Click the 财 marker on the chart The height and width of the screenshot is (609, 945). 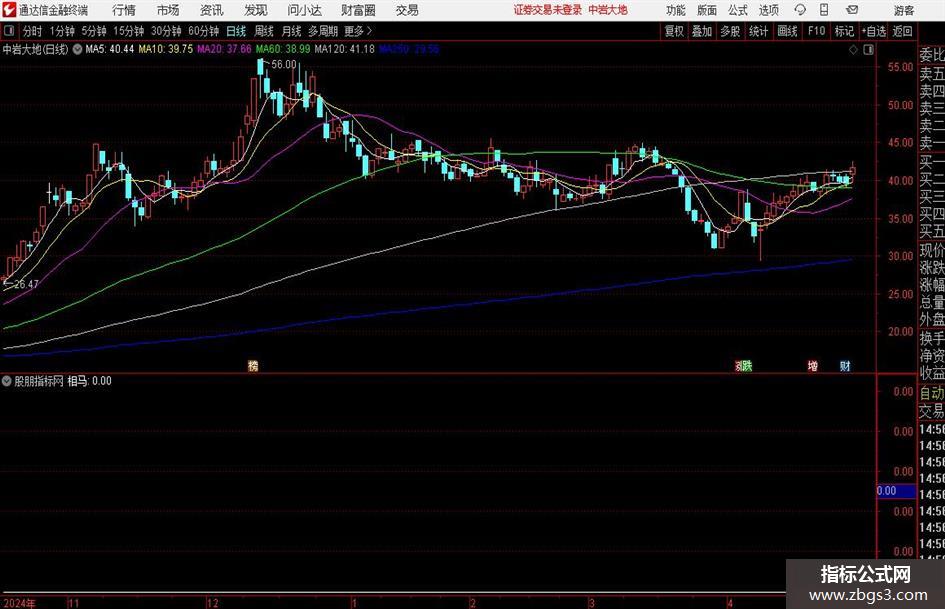845,366
